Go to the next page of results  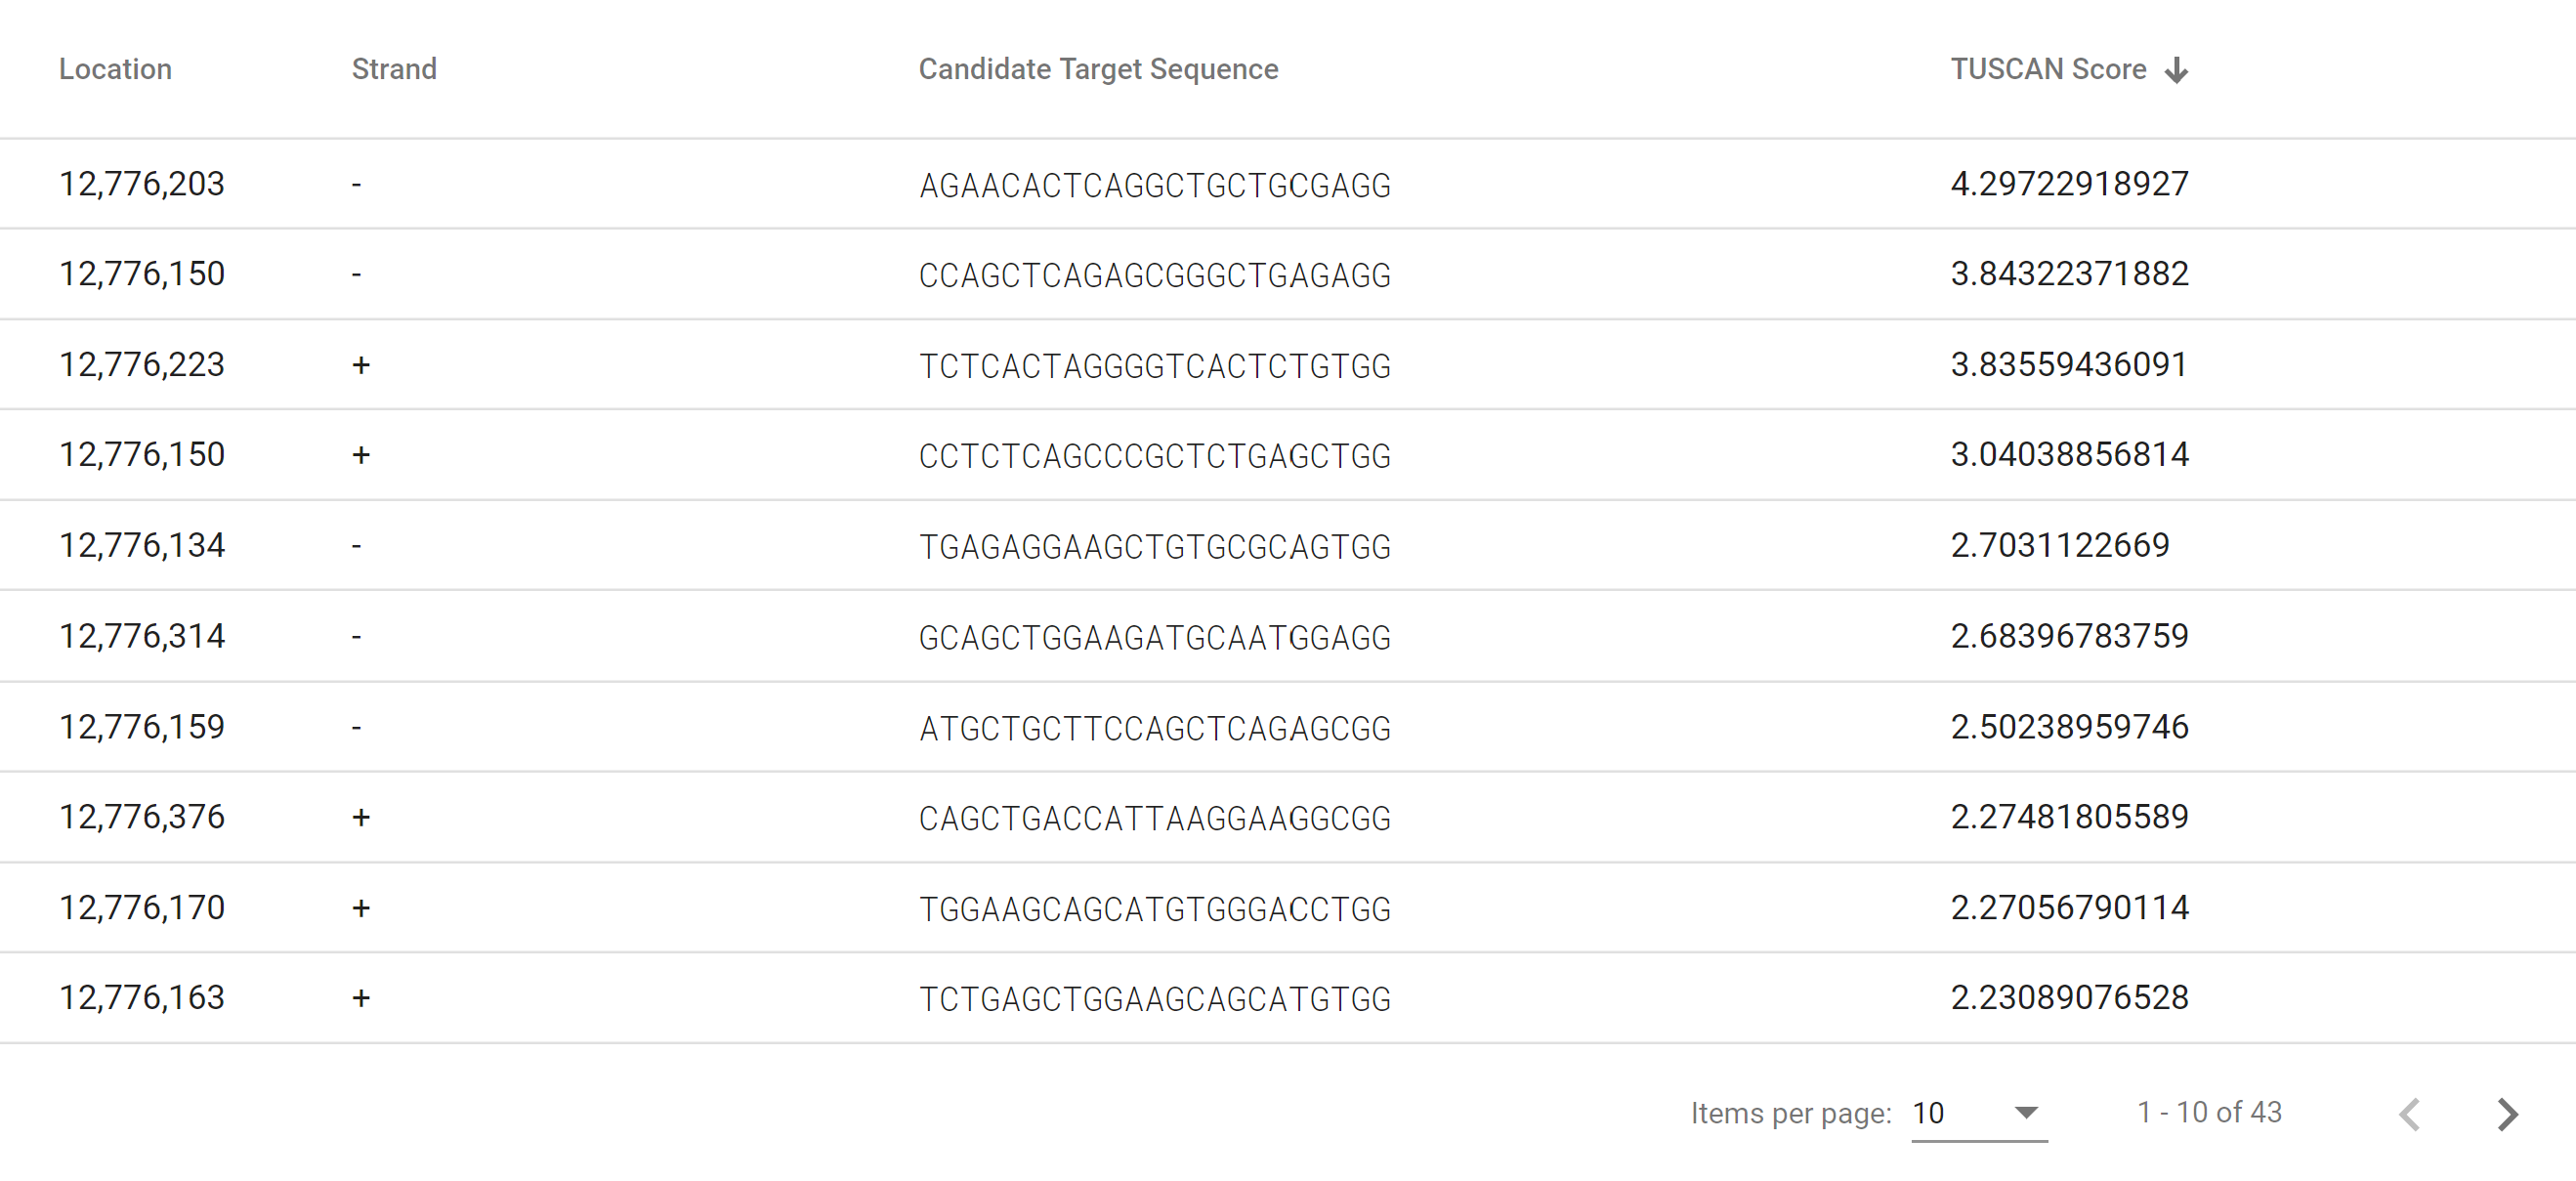2506,1113
